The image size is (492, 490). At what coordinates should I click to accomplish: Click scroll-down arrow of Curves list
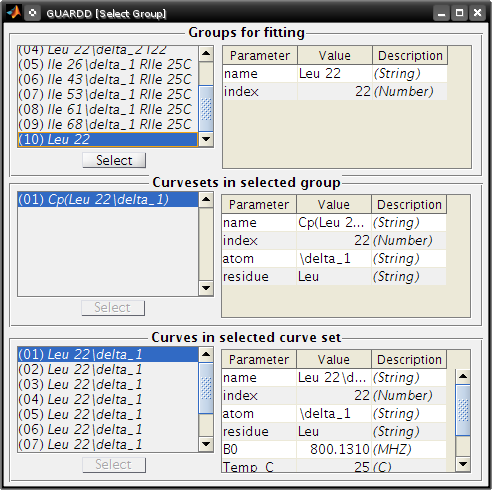point(206,444)
